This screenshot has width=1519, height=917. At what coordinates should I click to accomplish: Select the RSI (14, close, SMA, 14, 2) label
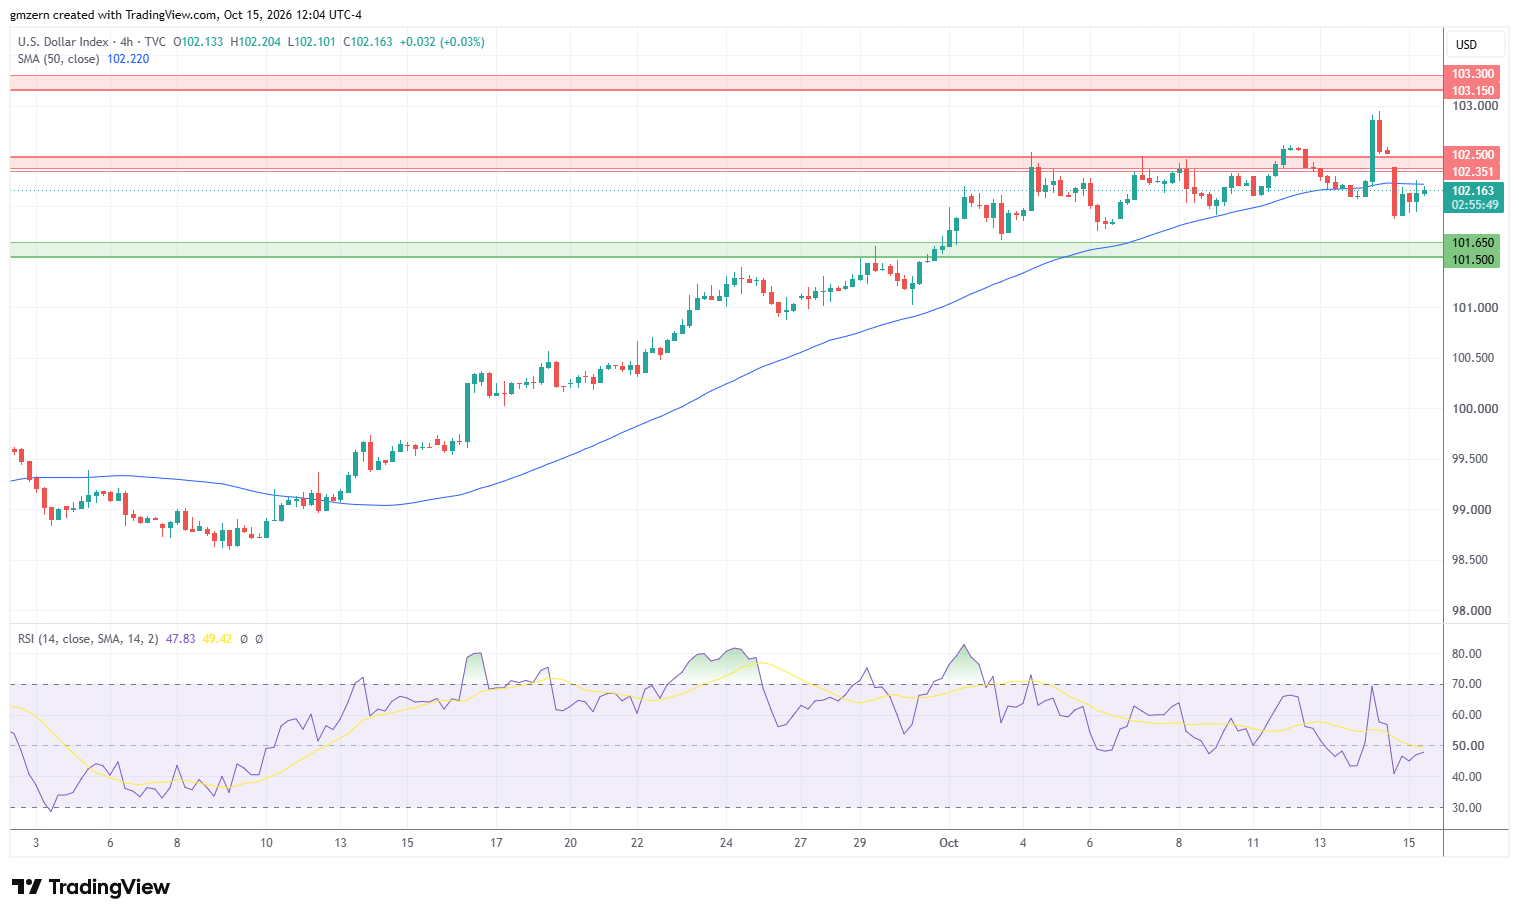click(88, 638)
